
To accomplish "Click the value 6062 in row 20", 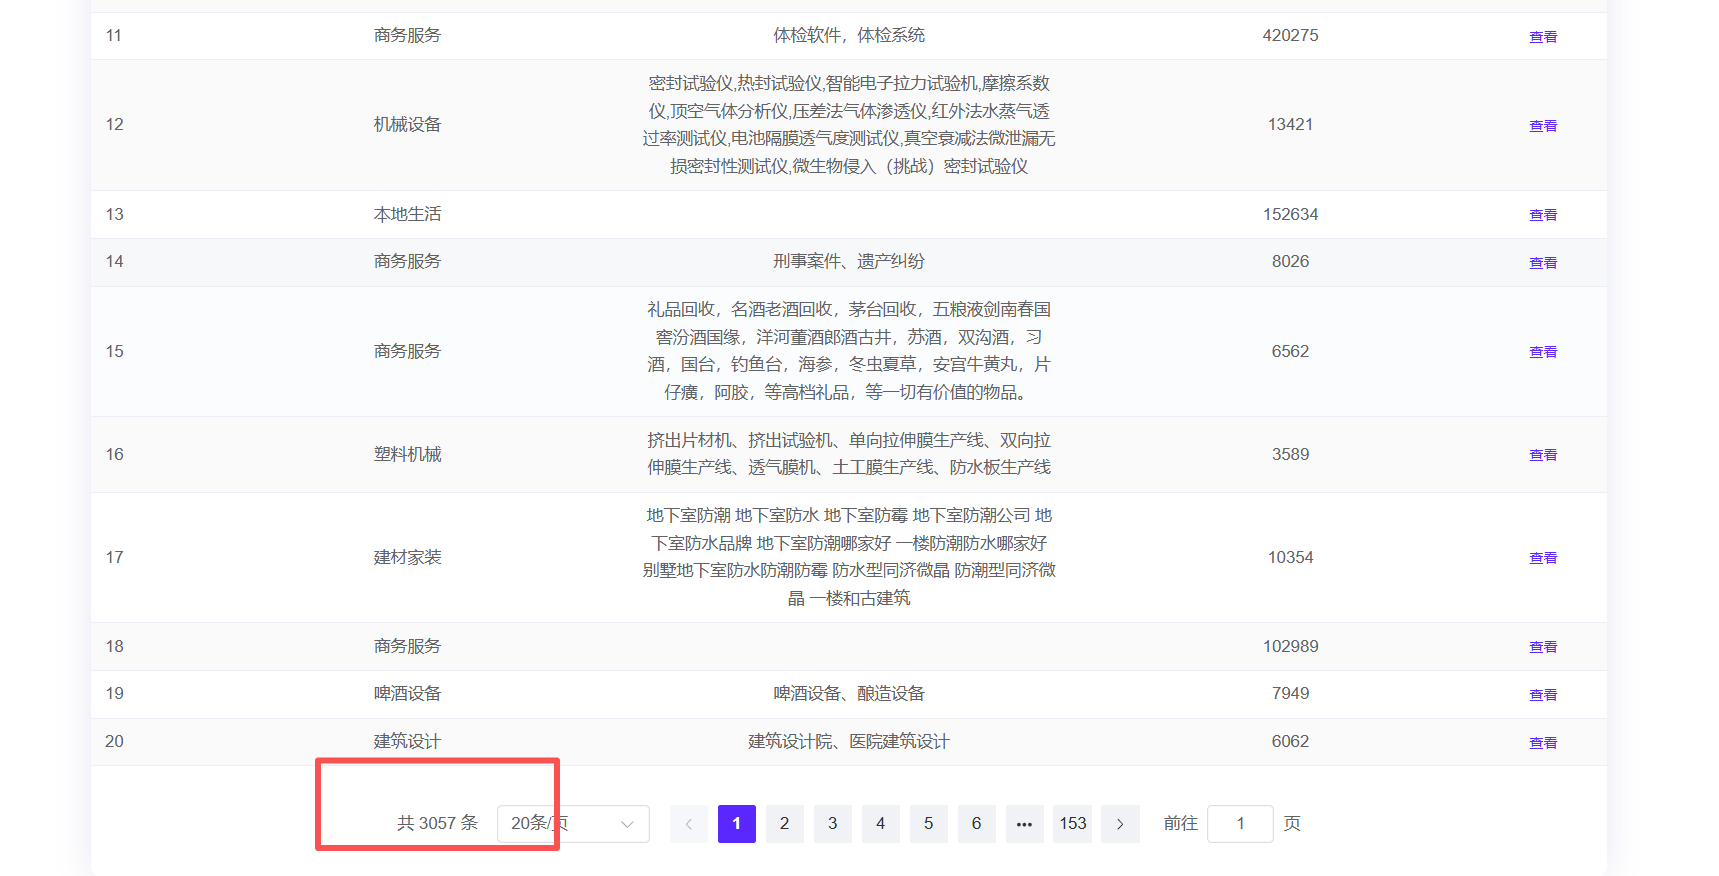I will click(1290, 741).
